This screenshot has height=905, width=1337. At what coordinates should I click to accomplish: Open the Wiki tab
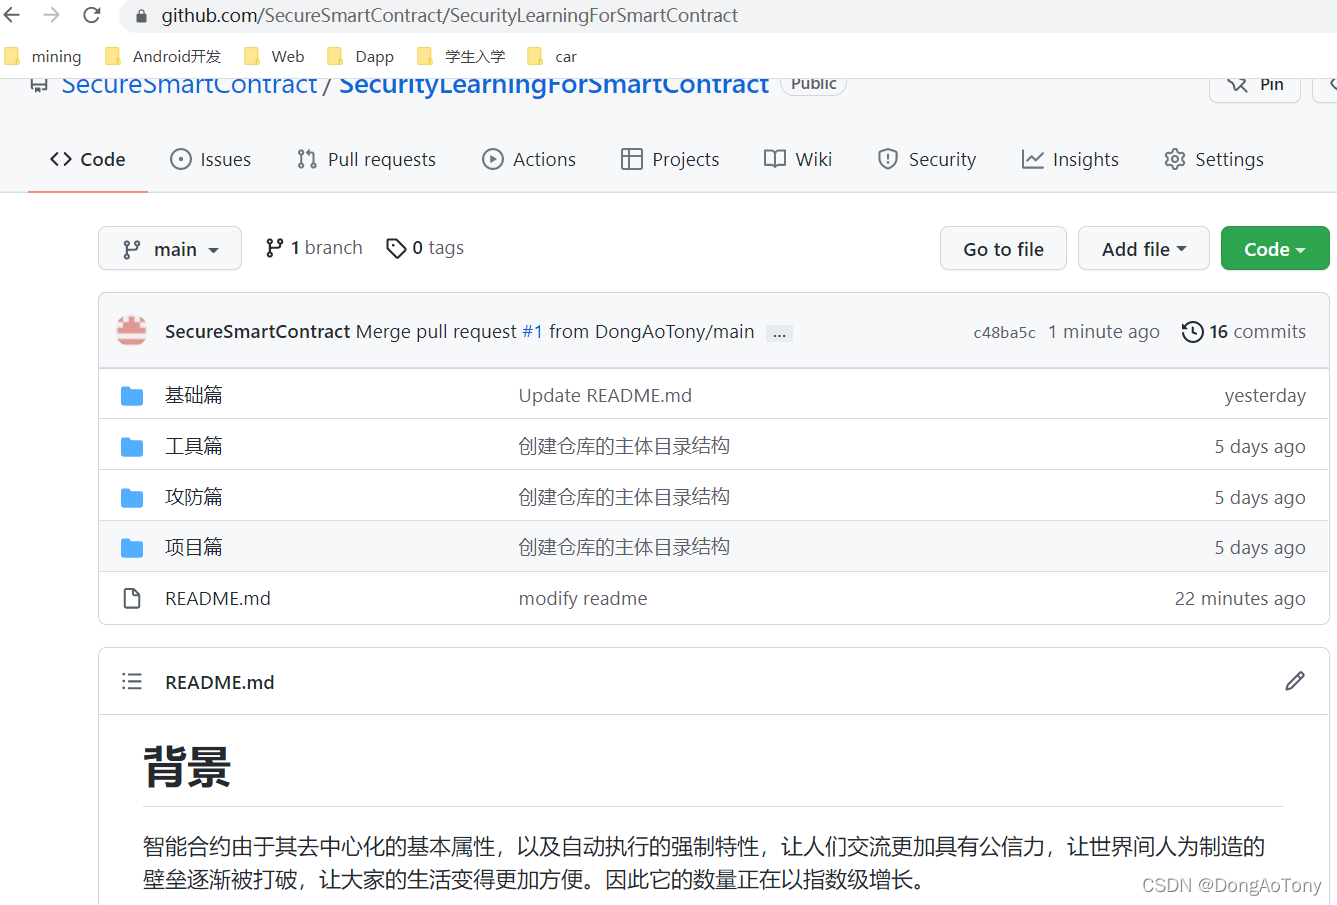click(x=798, y=159)
